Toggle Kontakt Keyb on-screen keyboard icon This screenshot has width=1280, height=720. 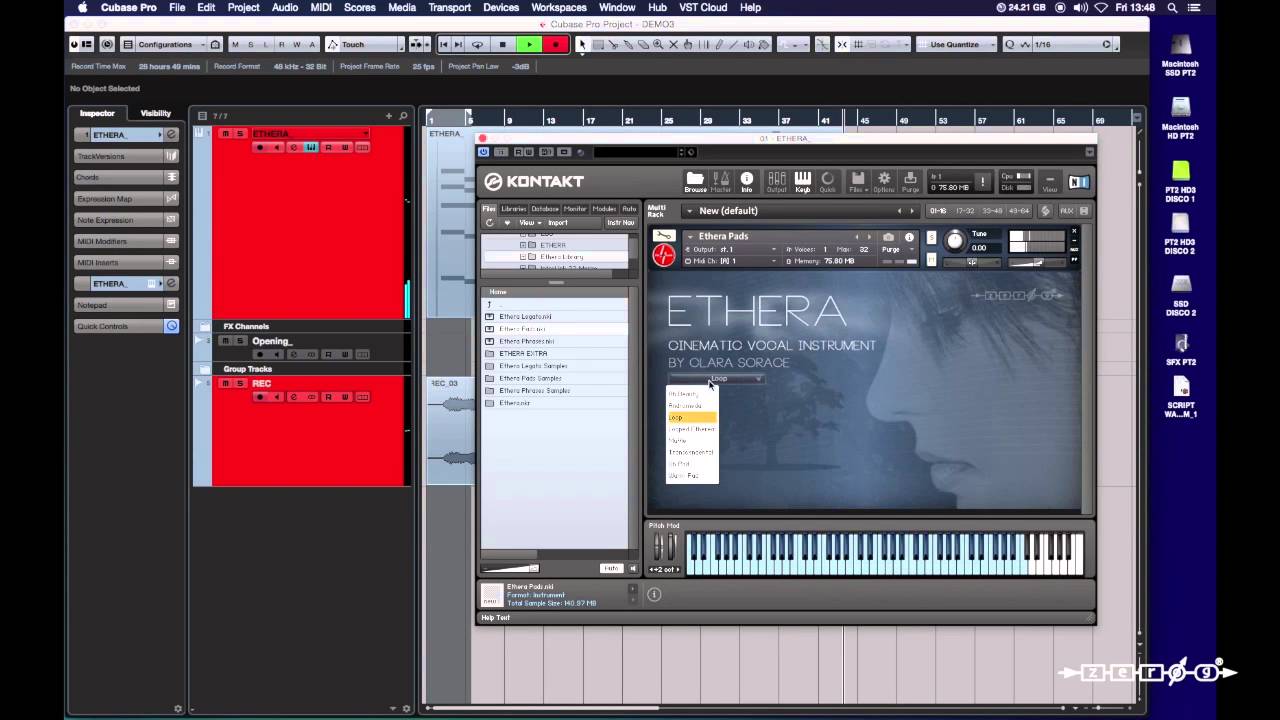click(803, 181)
